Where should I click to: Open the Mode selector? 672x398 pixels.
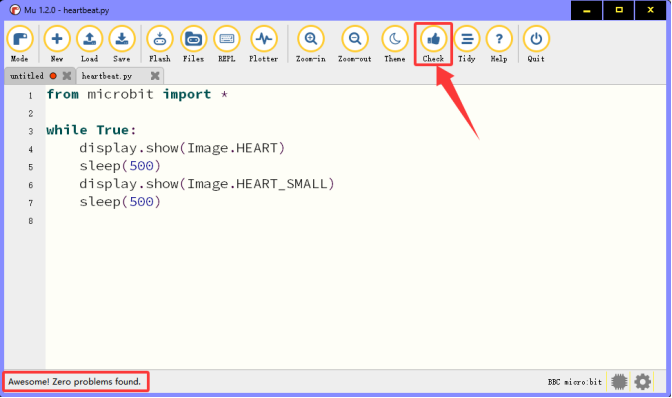click(x=20, y=44)
